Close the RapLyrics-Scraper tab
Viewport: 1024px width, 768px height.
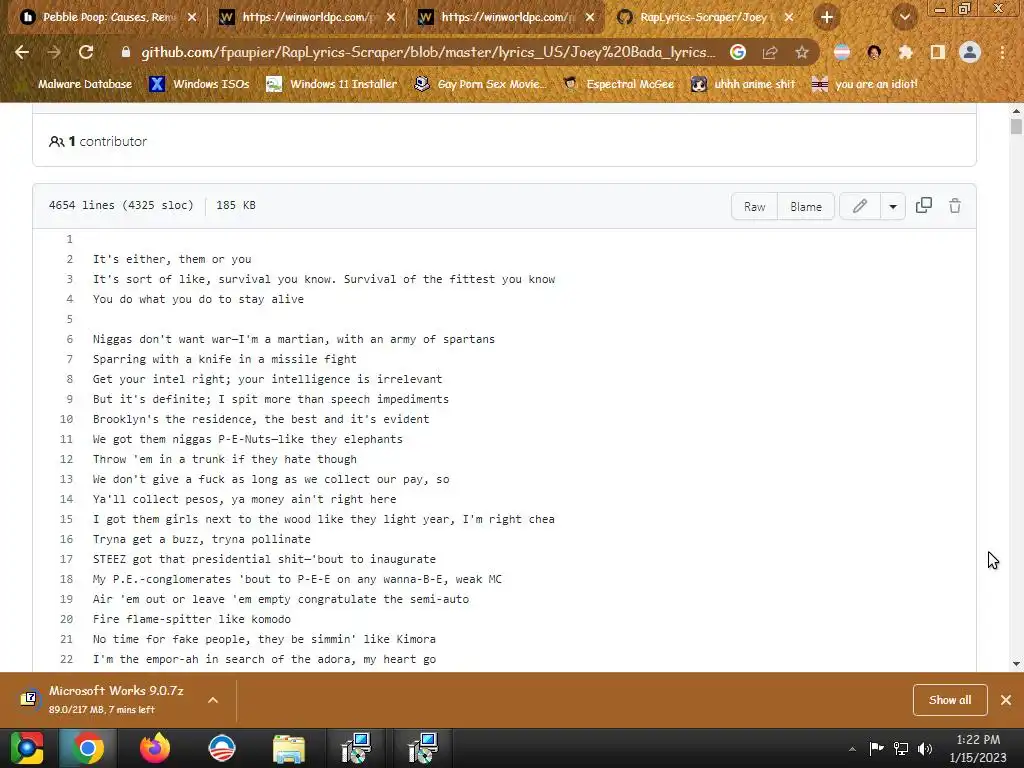point(789,17)
